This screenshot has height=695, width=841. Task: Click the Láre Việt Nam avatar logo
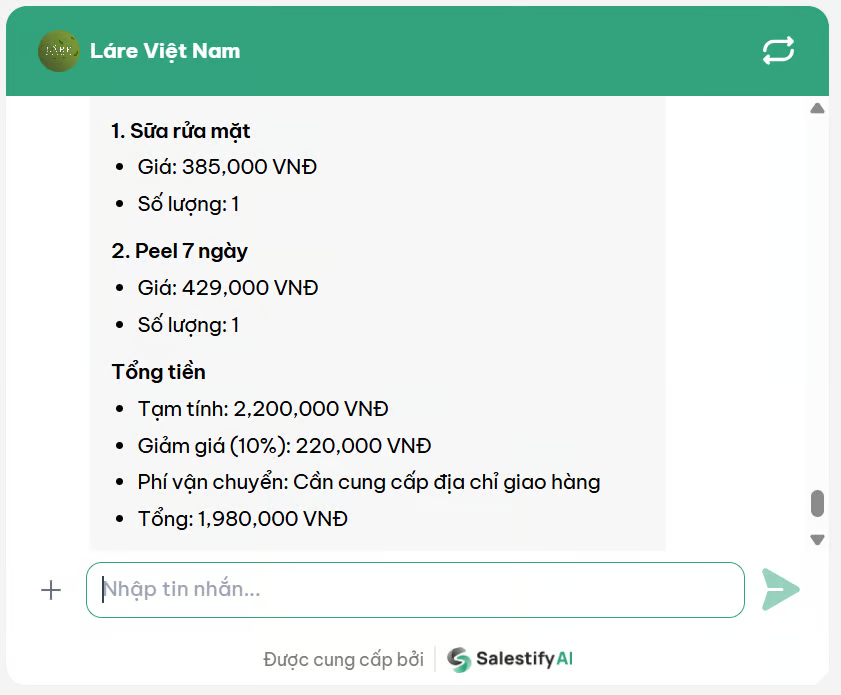pyautogui.click(x=59, y=51)
